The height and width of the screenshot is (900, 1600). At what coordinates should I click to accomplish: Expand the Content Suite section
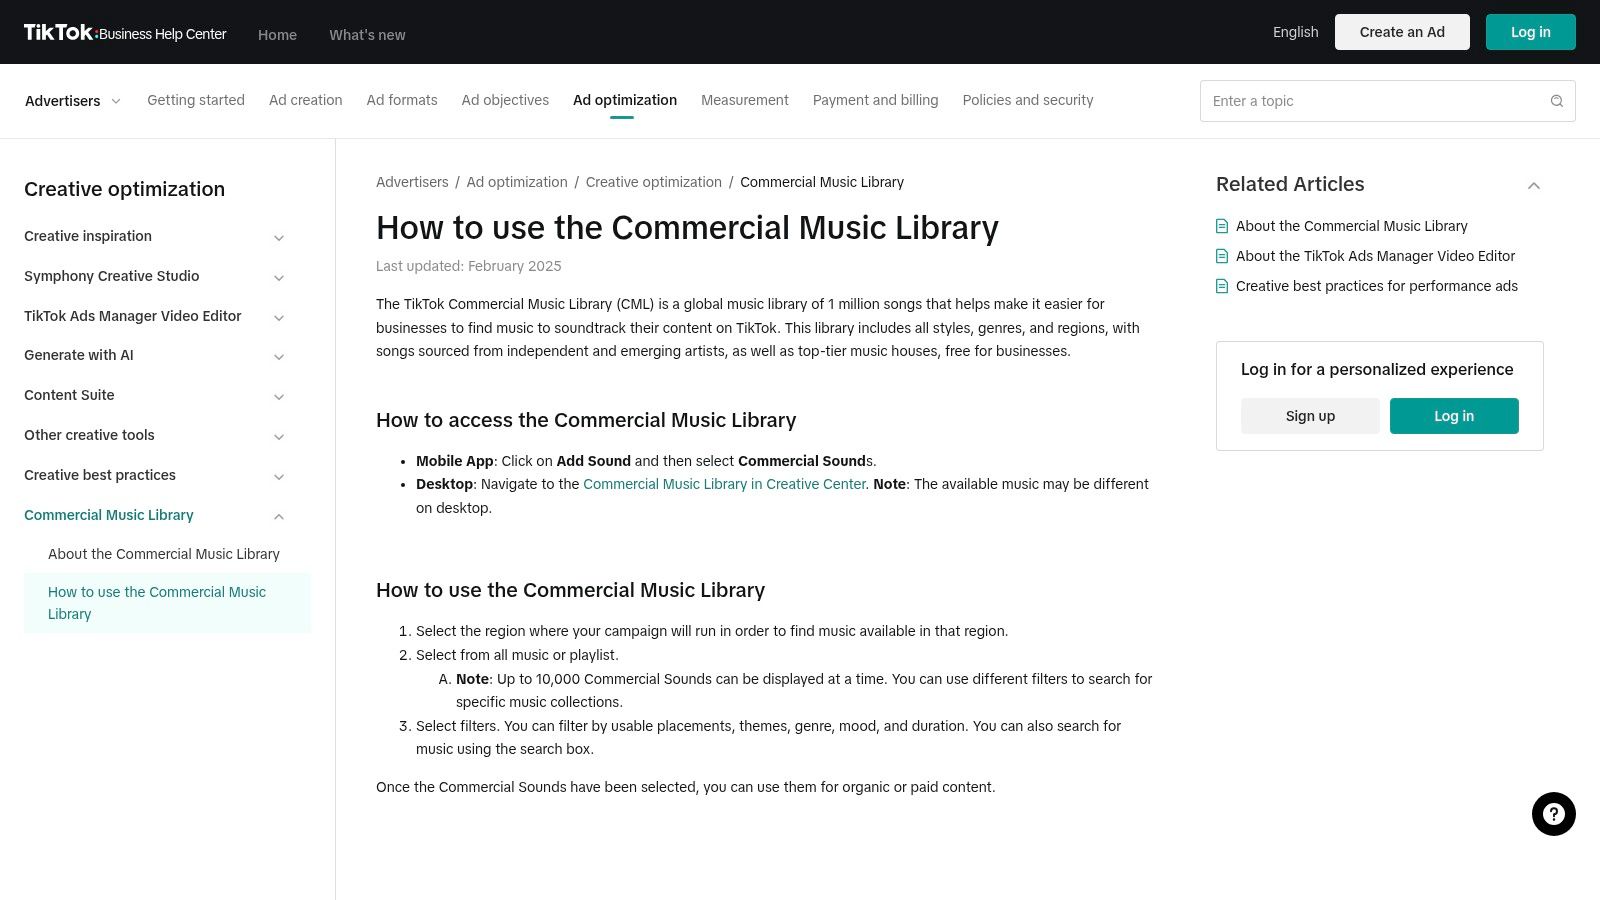point(279,396)
